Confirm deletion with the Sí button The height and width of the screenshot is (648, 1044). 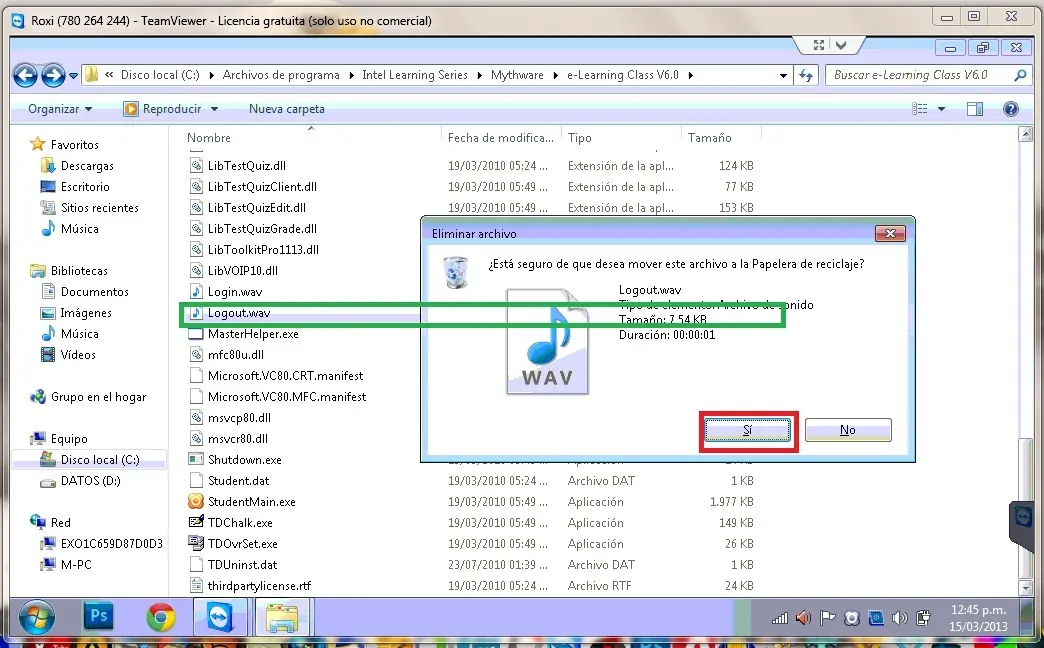748,430
